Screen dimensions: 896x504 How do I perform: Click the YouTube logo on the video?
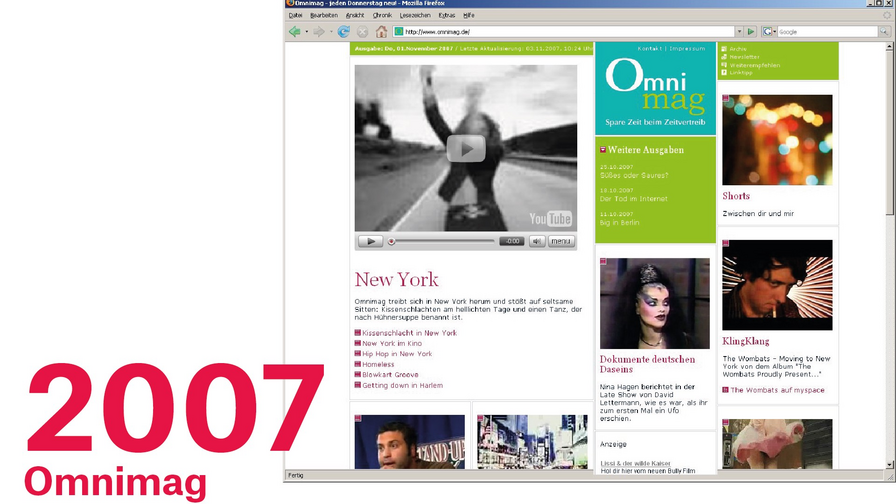point(550,219)
